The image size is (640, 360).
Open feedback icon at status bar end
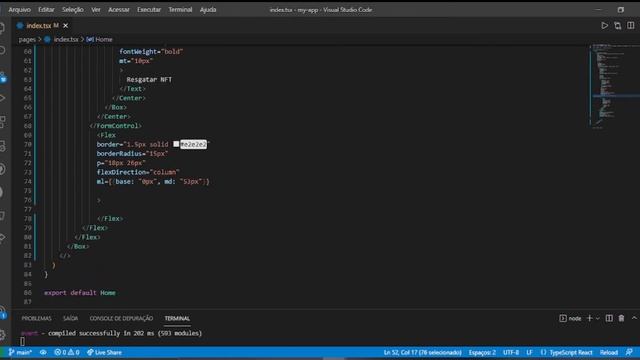[629, 352]
